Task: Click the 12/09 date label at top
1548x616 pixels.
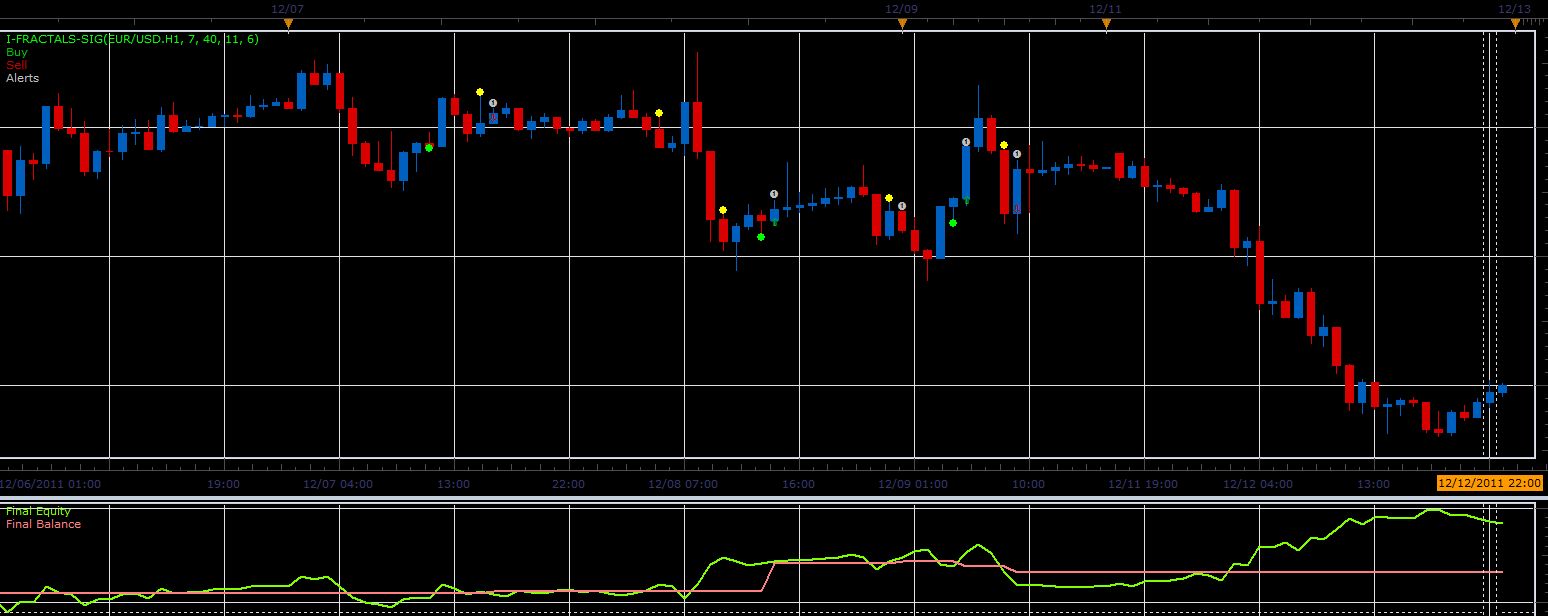Action: (901, 8)
